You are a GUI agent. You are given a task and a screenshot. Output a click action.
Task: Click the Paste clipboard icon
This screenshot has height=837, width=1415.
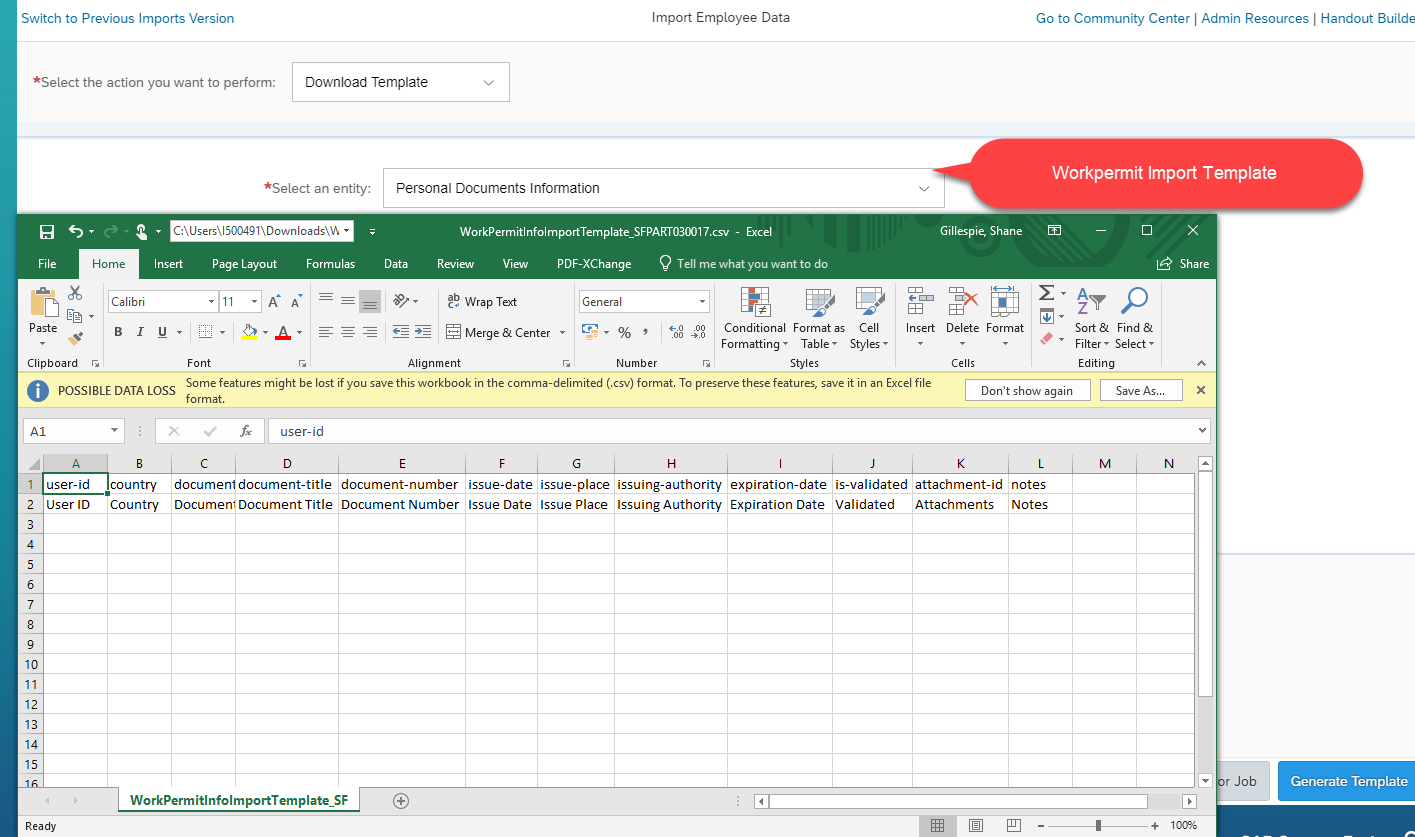pos(43,304)
